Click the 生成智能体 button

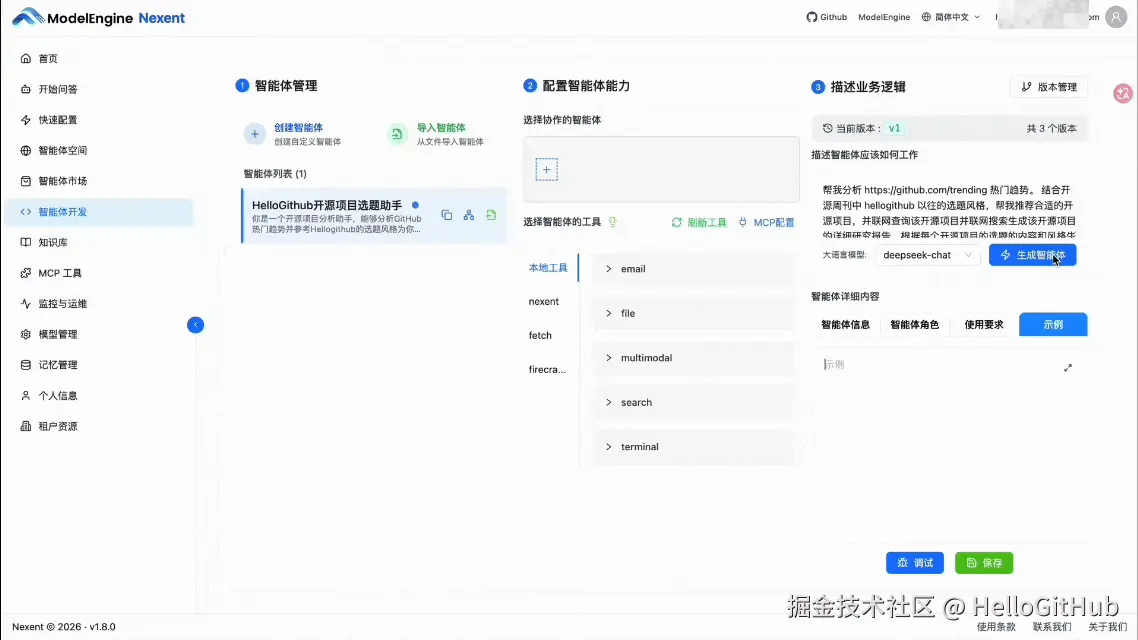pos(1032,255)
